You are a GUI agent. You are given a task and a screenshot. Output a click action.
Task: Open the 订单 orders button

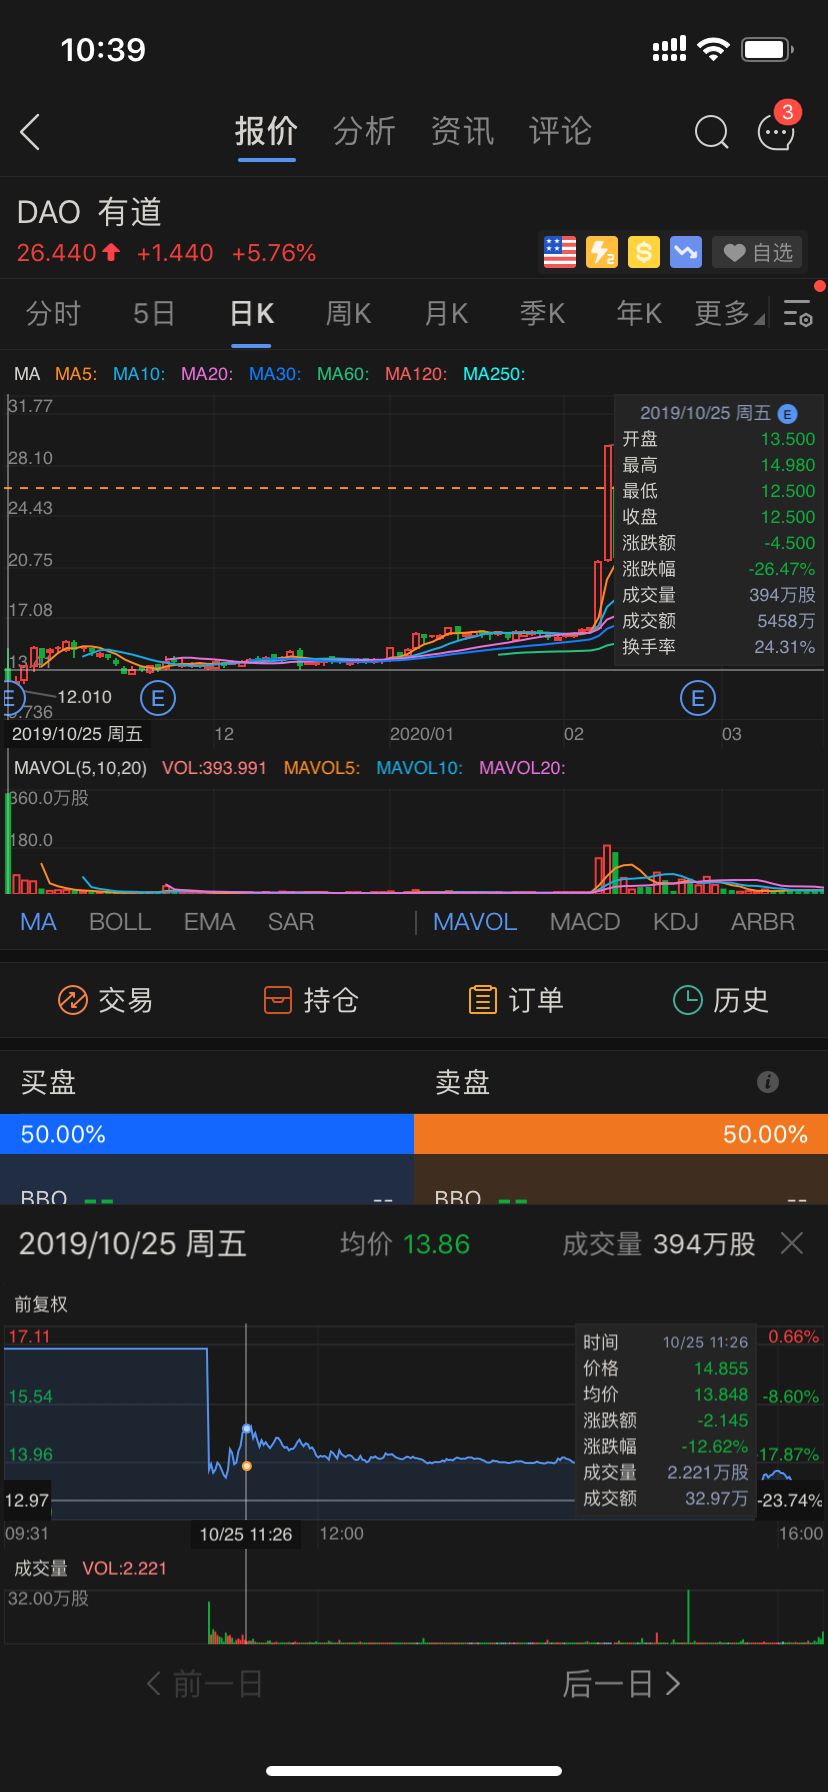pyautogui.click(x=516, y=1000)
